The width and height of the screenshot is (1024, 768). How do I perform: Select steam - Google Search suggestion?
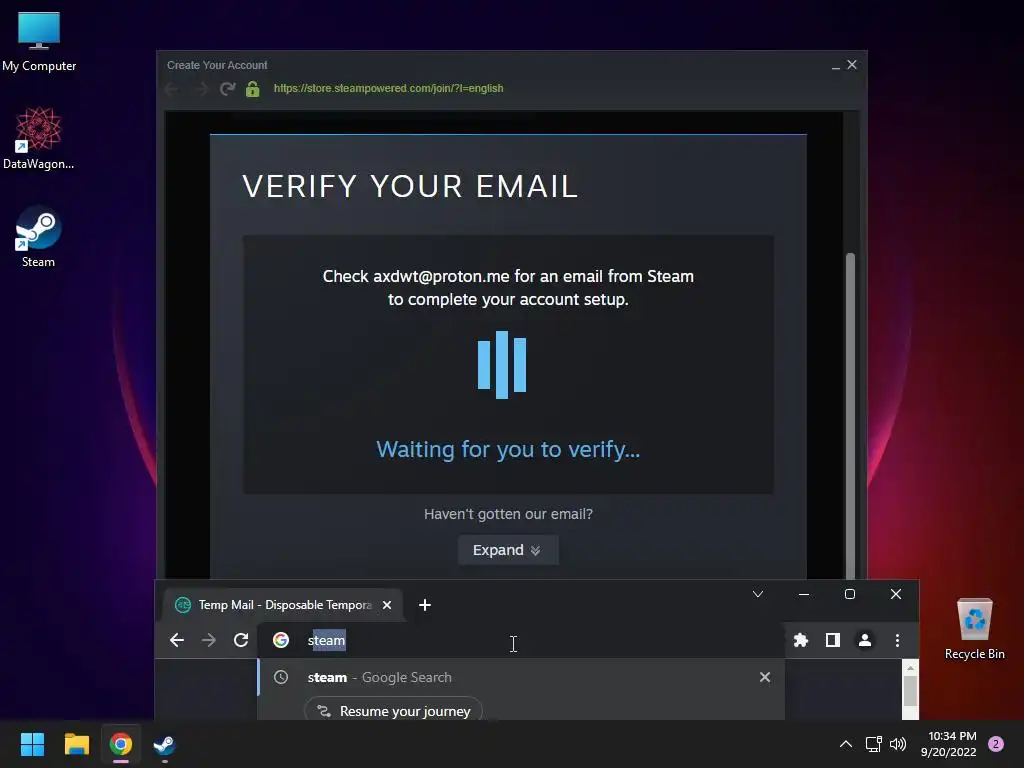(521, 677)
